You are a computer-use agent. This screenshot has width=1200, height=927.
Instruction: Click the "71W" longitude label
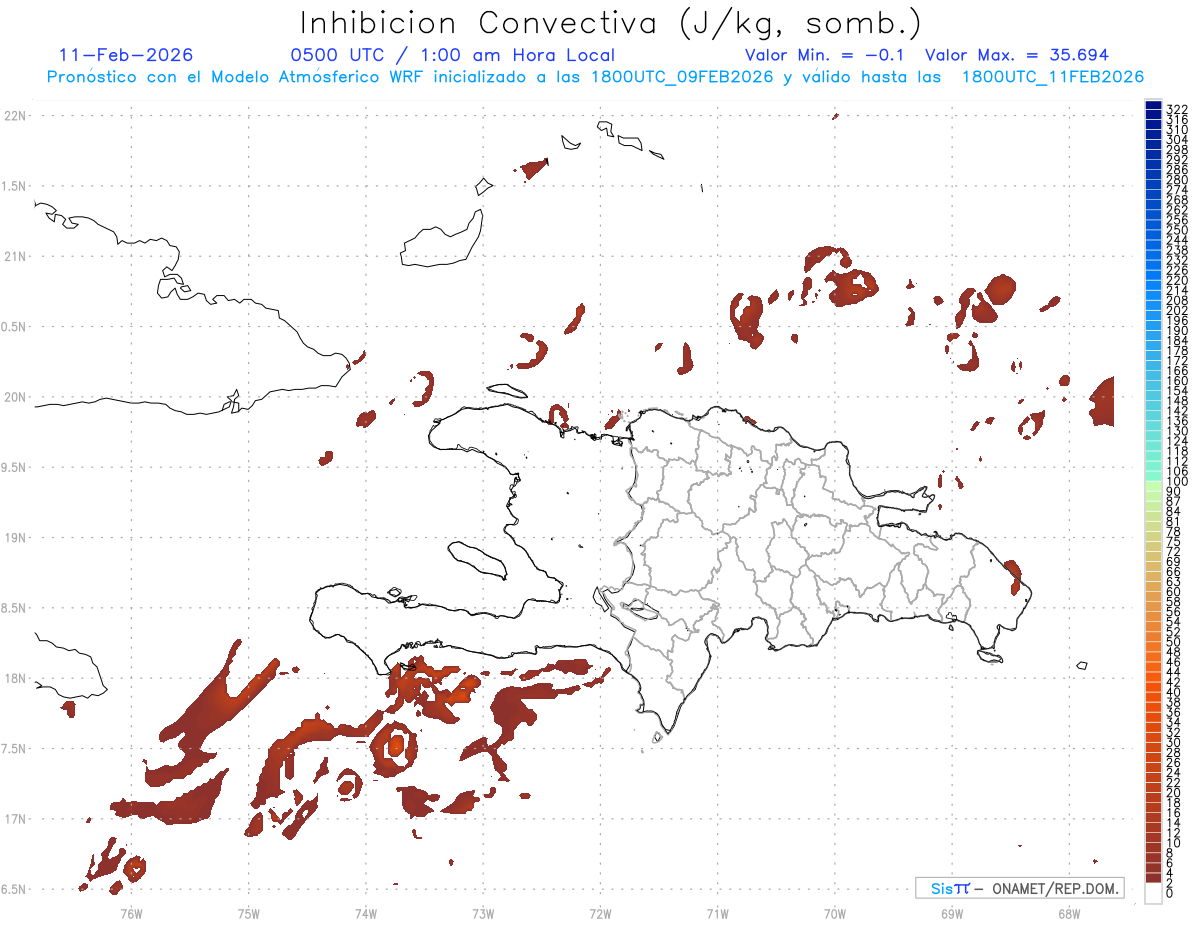click(x=717, y=914)
